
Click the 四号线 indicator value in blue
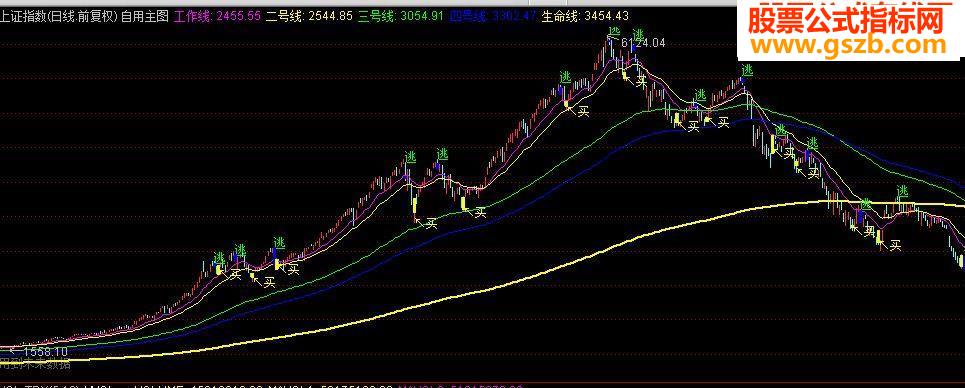tap(492, 16)
